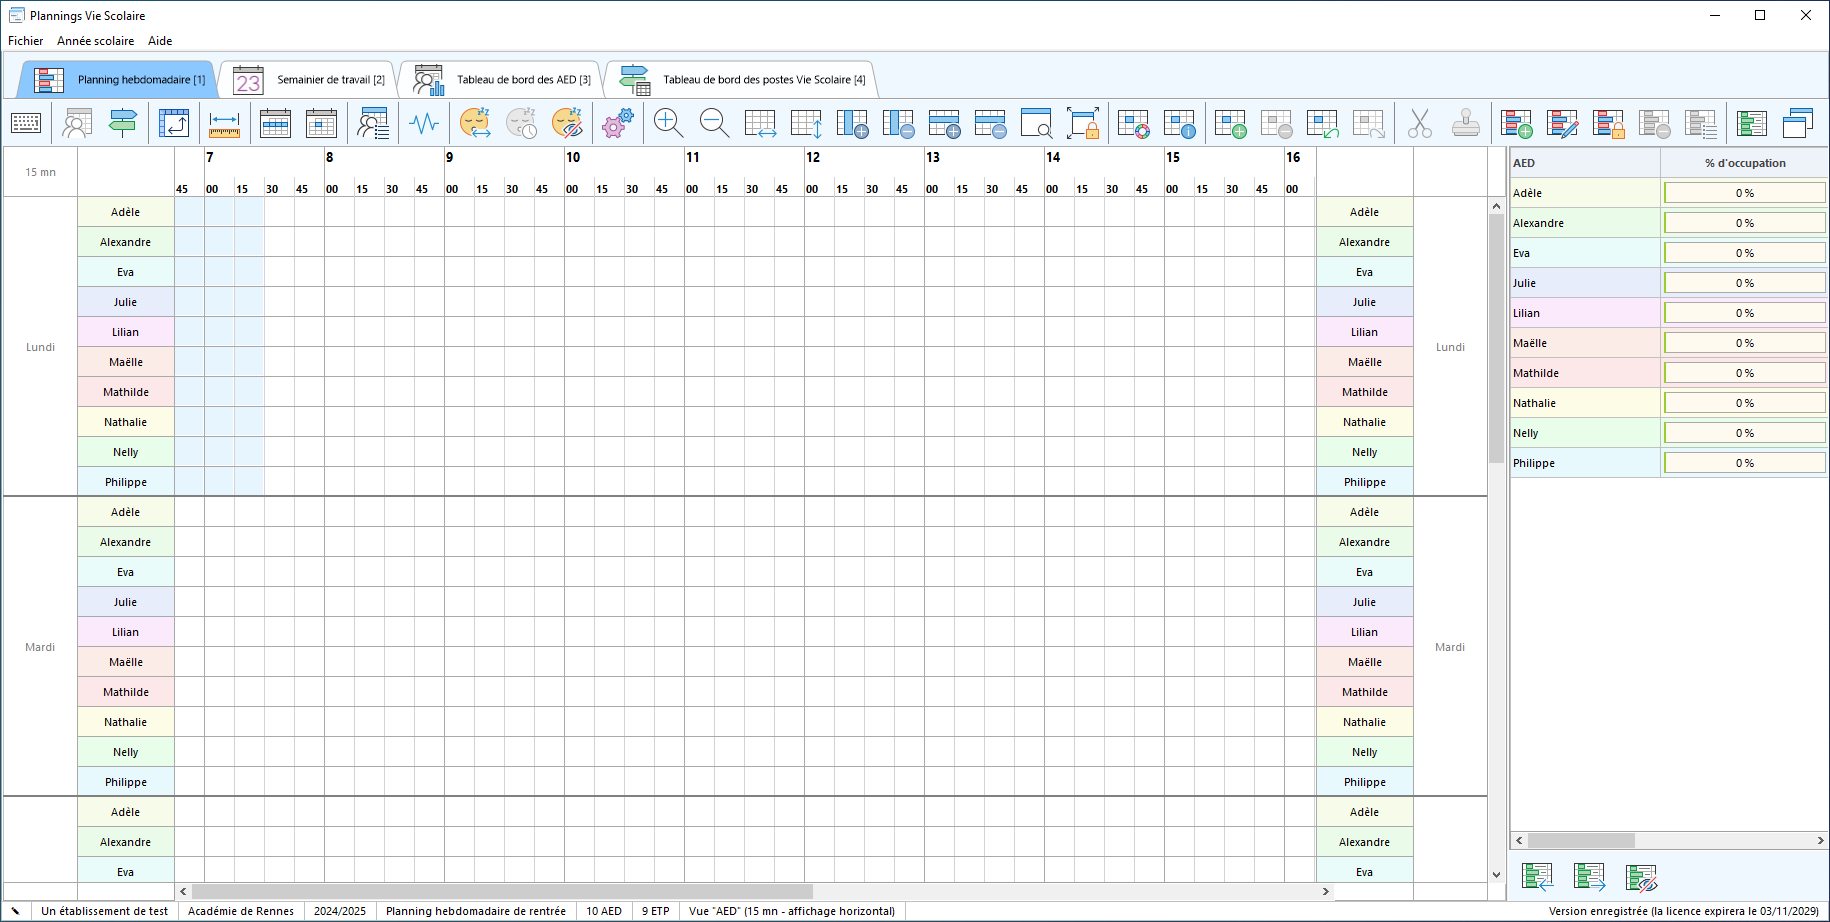Click the sleeping face with arrows icon
This screenshot has width=1830, height=922.
[475, 123]
